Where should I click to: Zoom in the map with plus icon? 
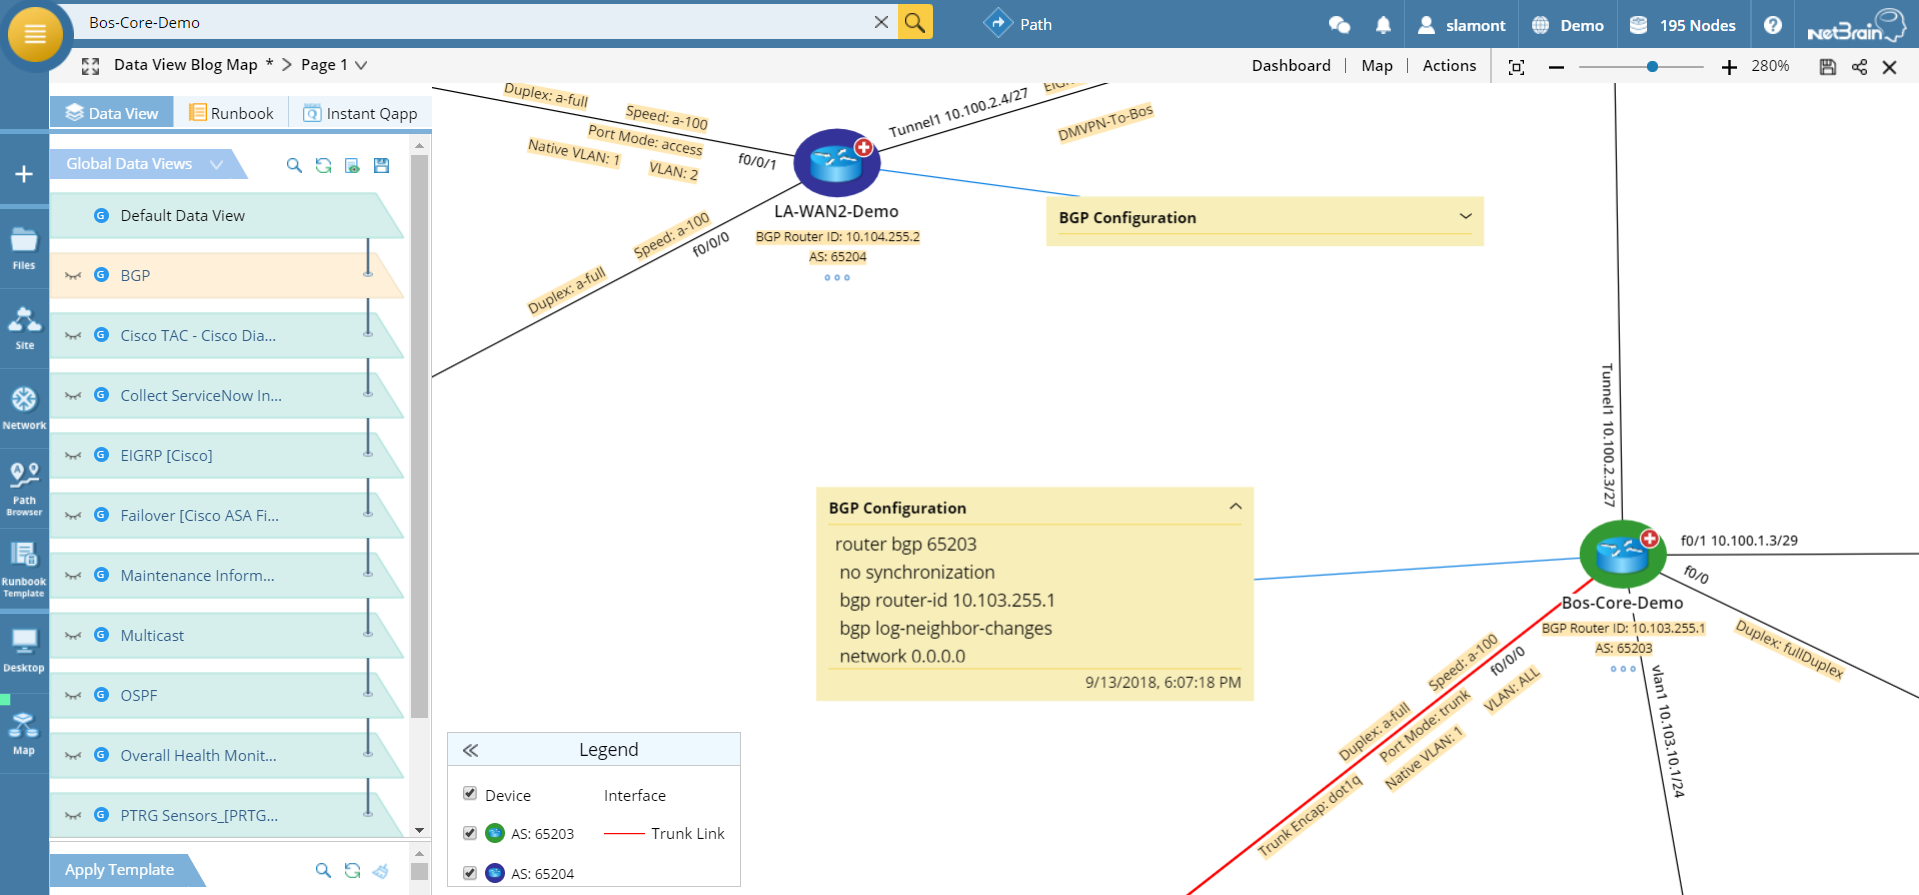click(1729, 67)
